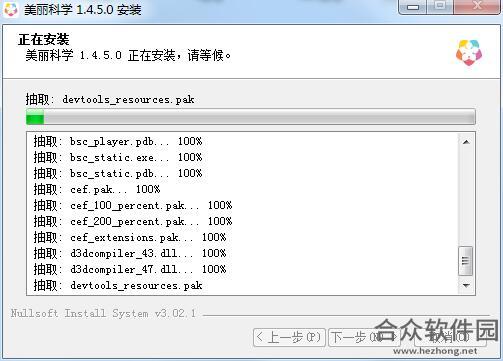Click the log scrollbar thumb
Image resolution: width=503 pixels, height=361 pixels.
click(x=465, y=261)
